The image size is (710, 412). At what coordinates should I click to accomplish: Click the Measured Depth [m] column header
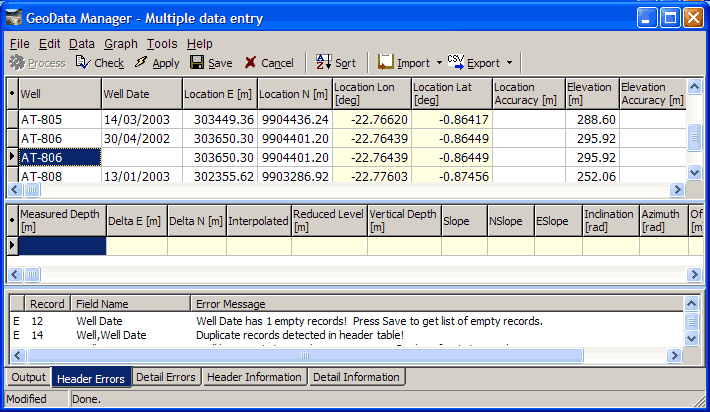pos(62,220)
